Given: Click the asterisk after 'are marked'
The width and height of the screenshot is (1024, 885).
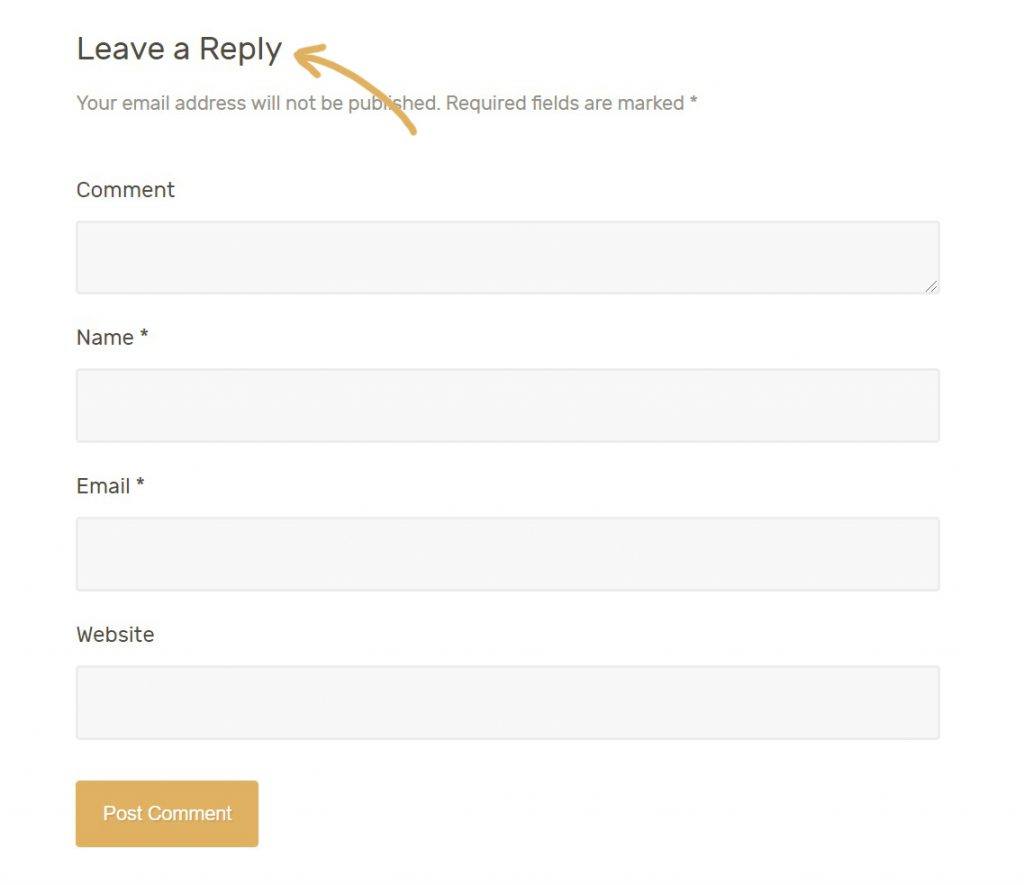Looking at the screenshot, I should coord(694,101).
